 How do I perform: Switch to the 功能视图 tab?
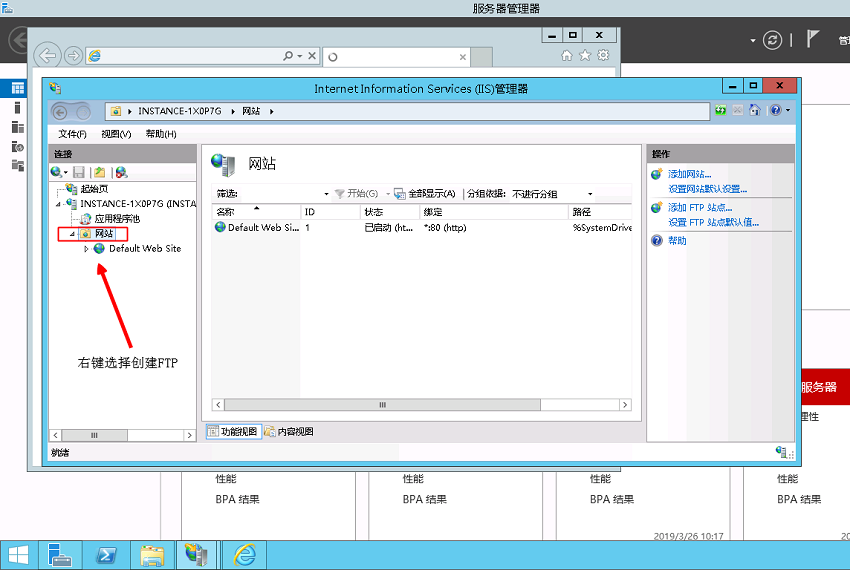tap(234, 432)
